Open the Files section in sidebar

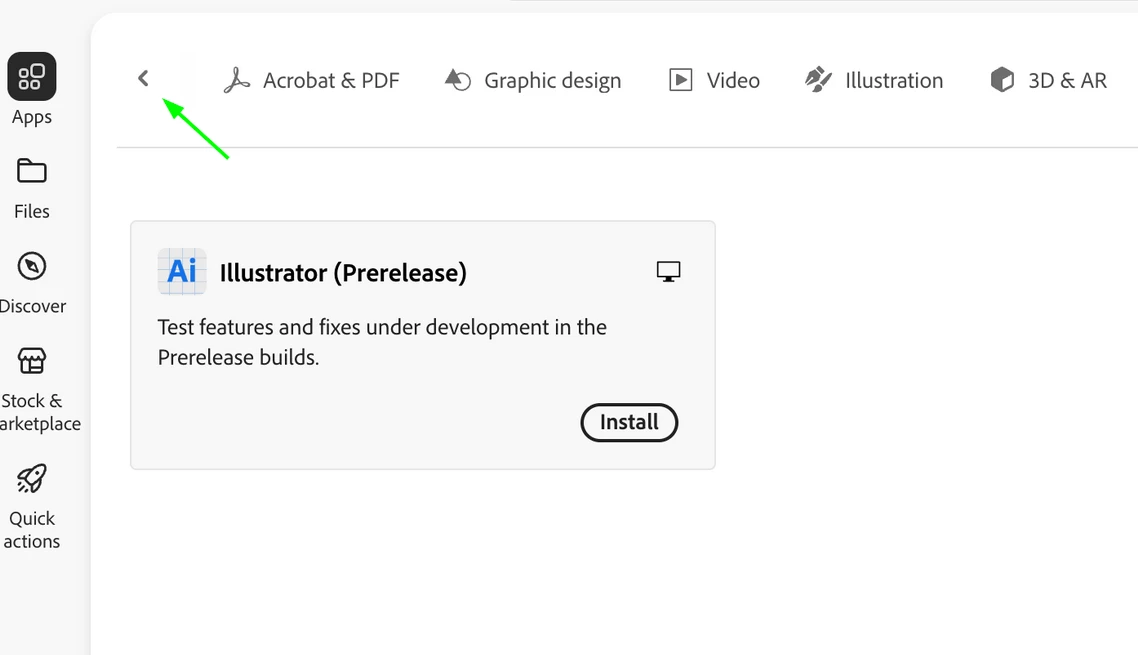click(x=31, y=189)
